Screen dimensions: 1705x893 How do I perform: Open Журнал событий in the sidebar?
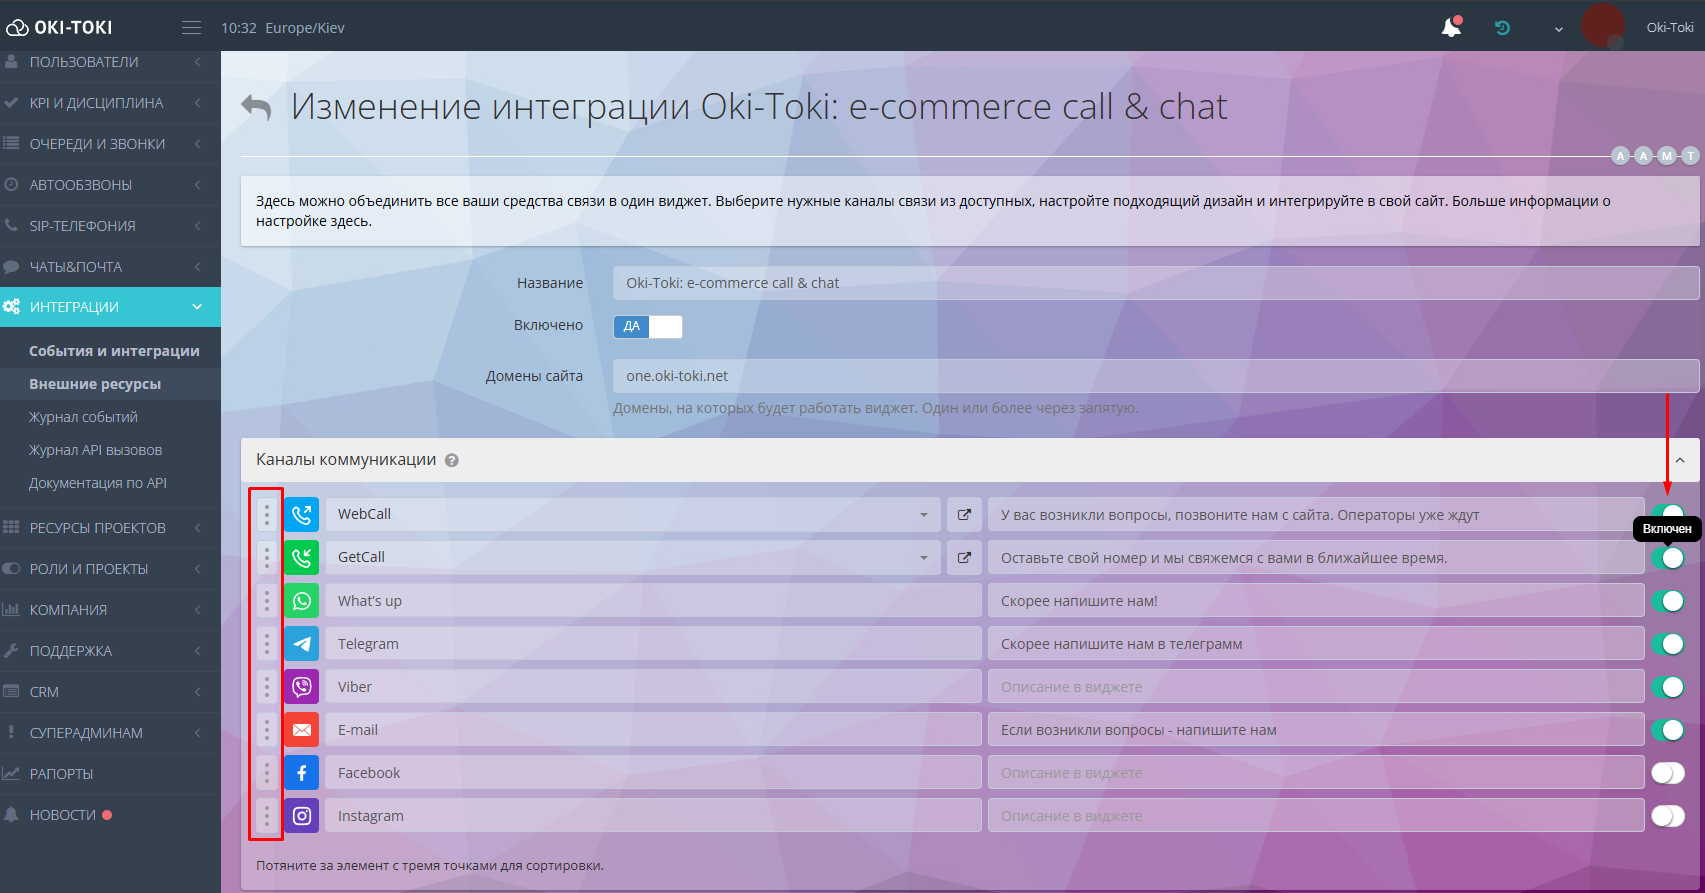83,417
